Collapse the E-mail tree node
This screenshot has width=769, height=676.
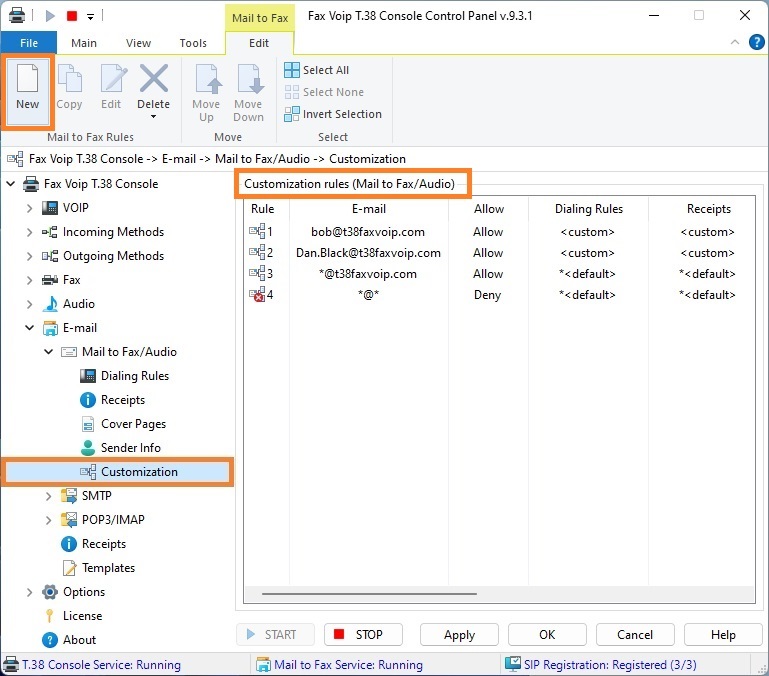pos(29,328)
